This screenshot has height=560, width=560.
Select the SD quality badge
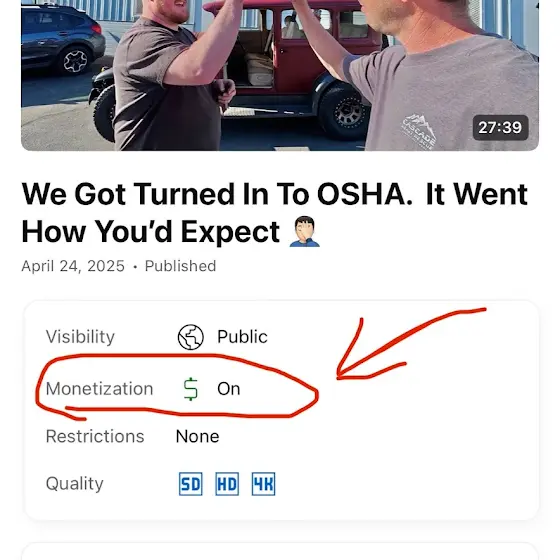191,484
